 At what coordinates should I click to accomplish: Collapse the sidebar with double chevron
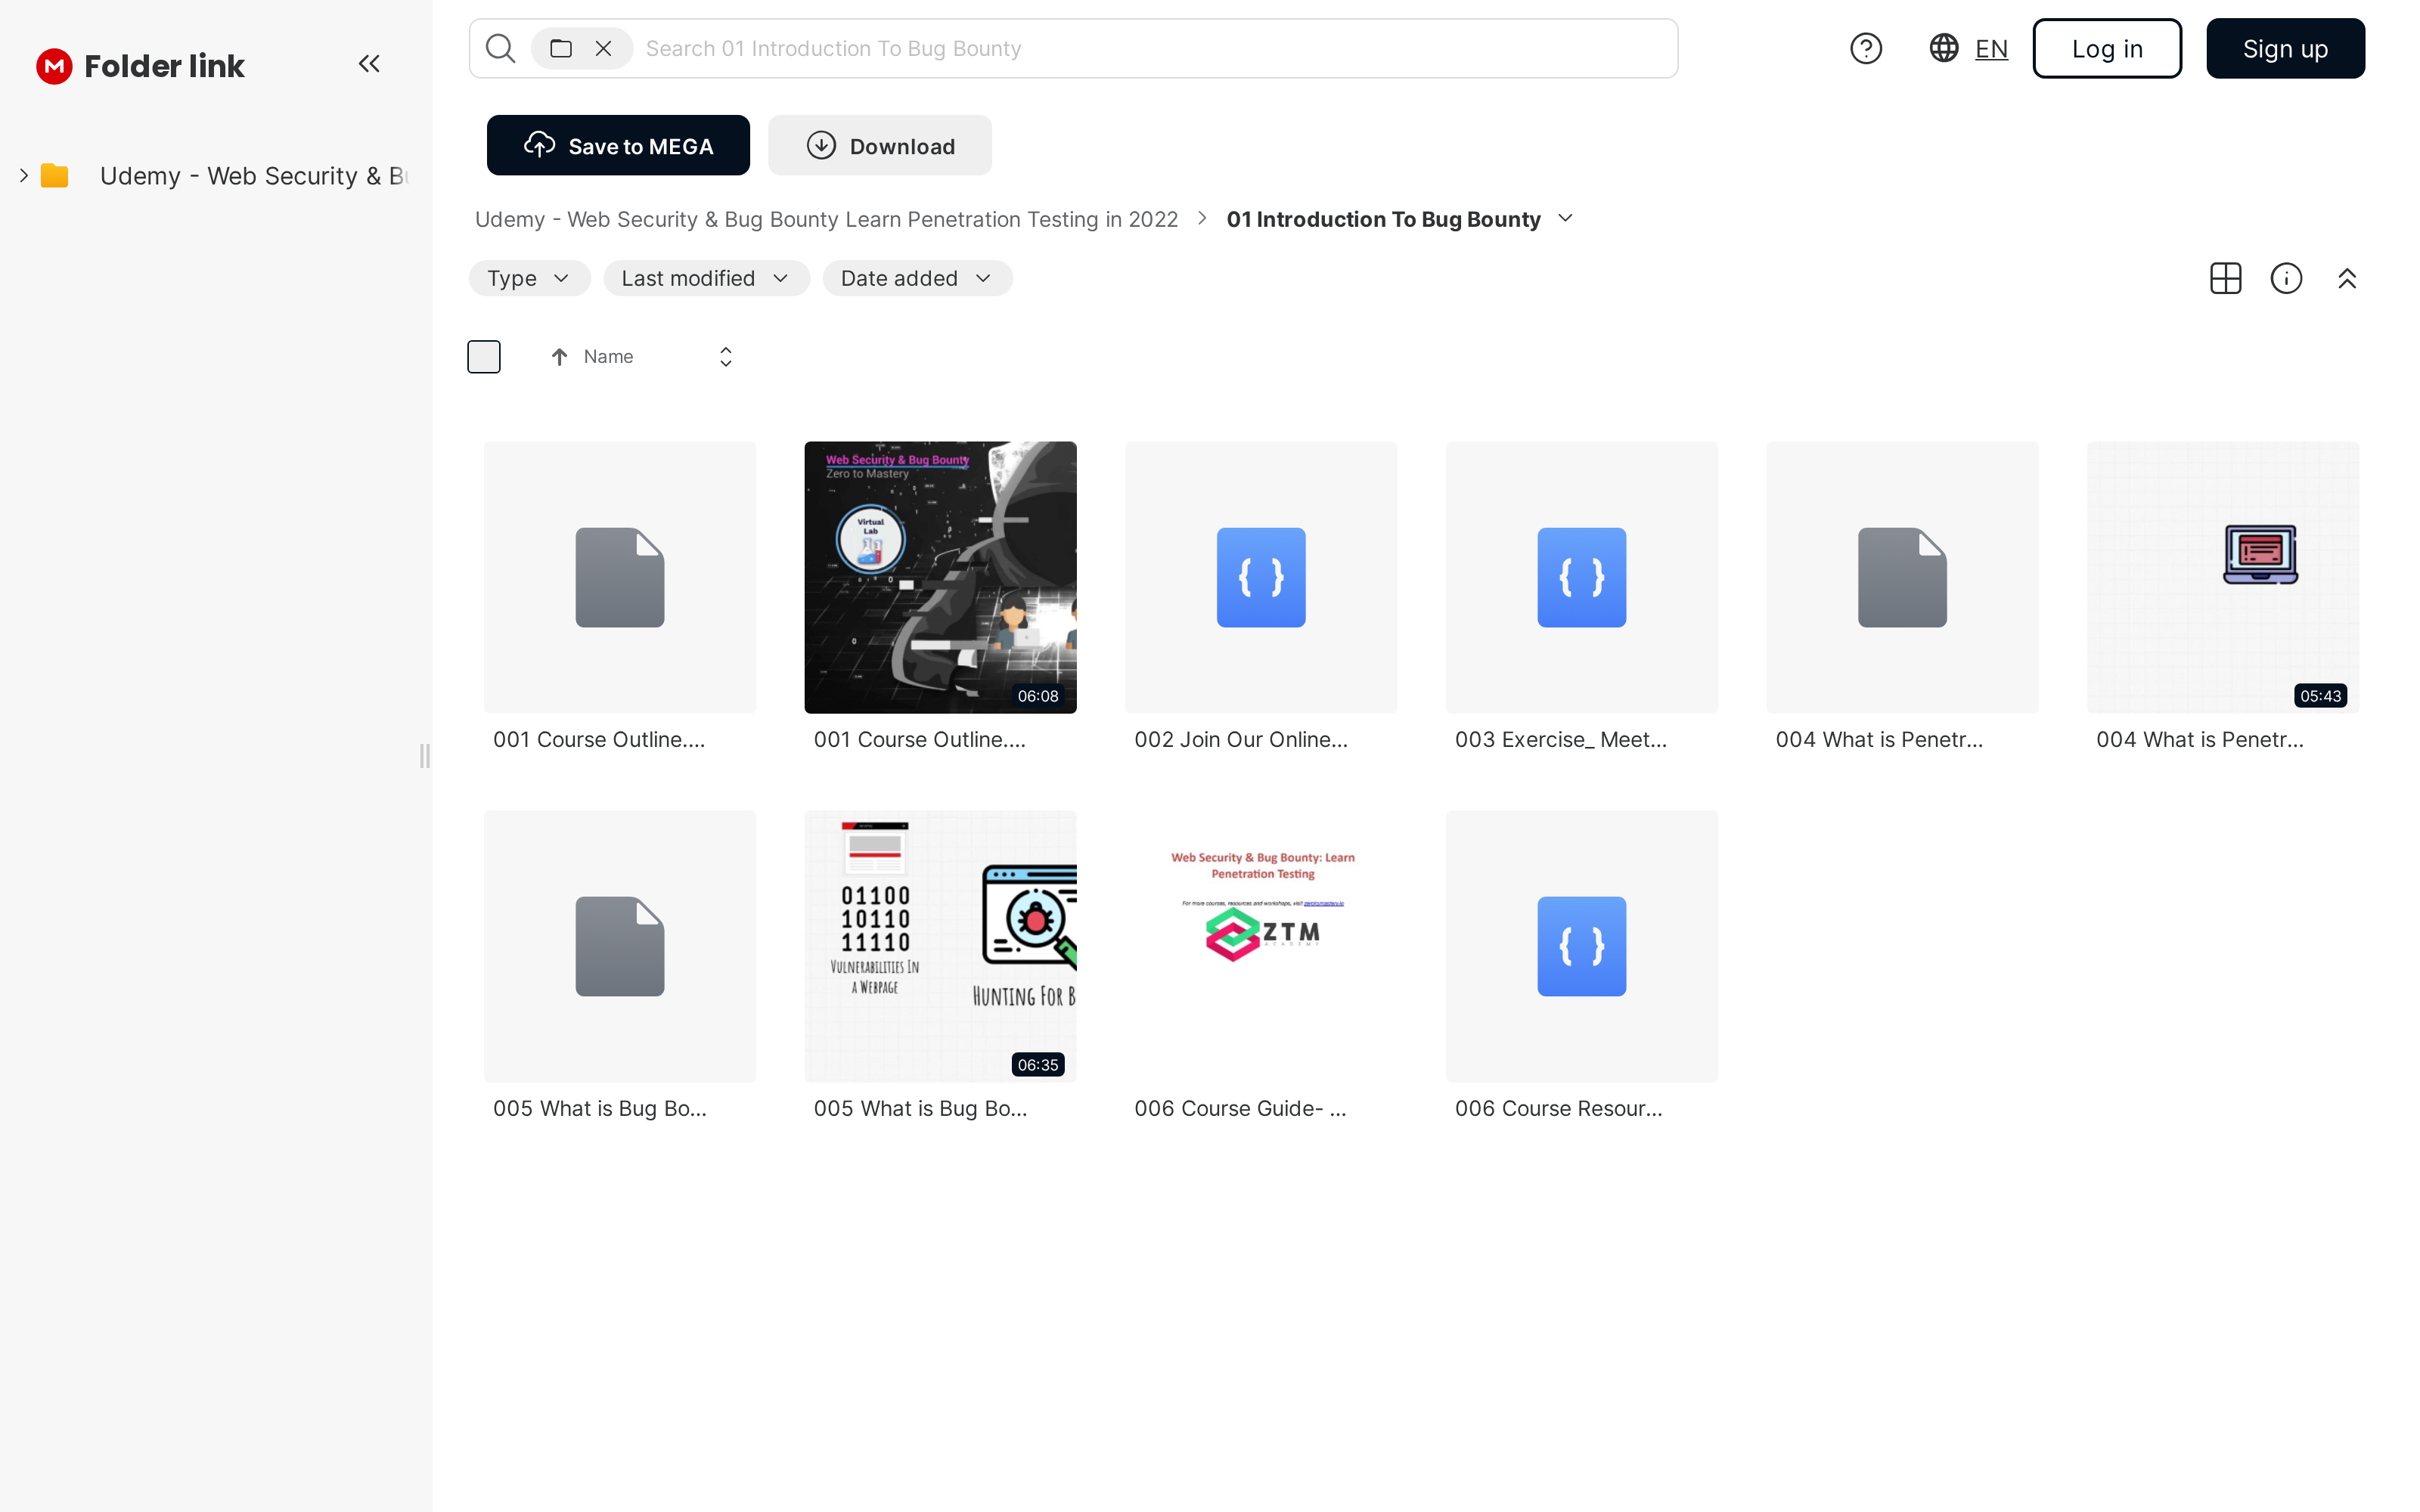pyautogui.click(x=369, y=64)
